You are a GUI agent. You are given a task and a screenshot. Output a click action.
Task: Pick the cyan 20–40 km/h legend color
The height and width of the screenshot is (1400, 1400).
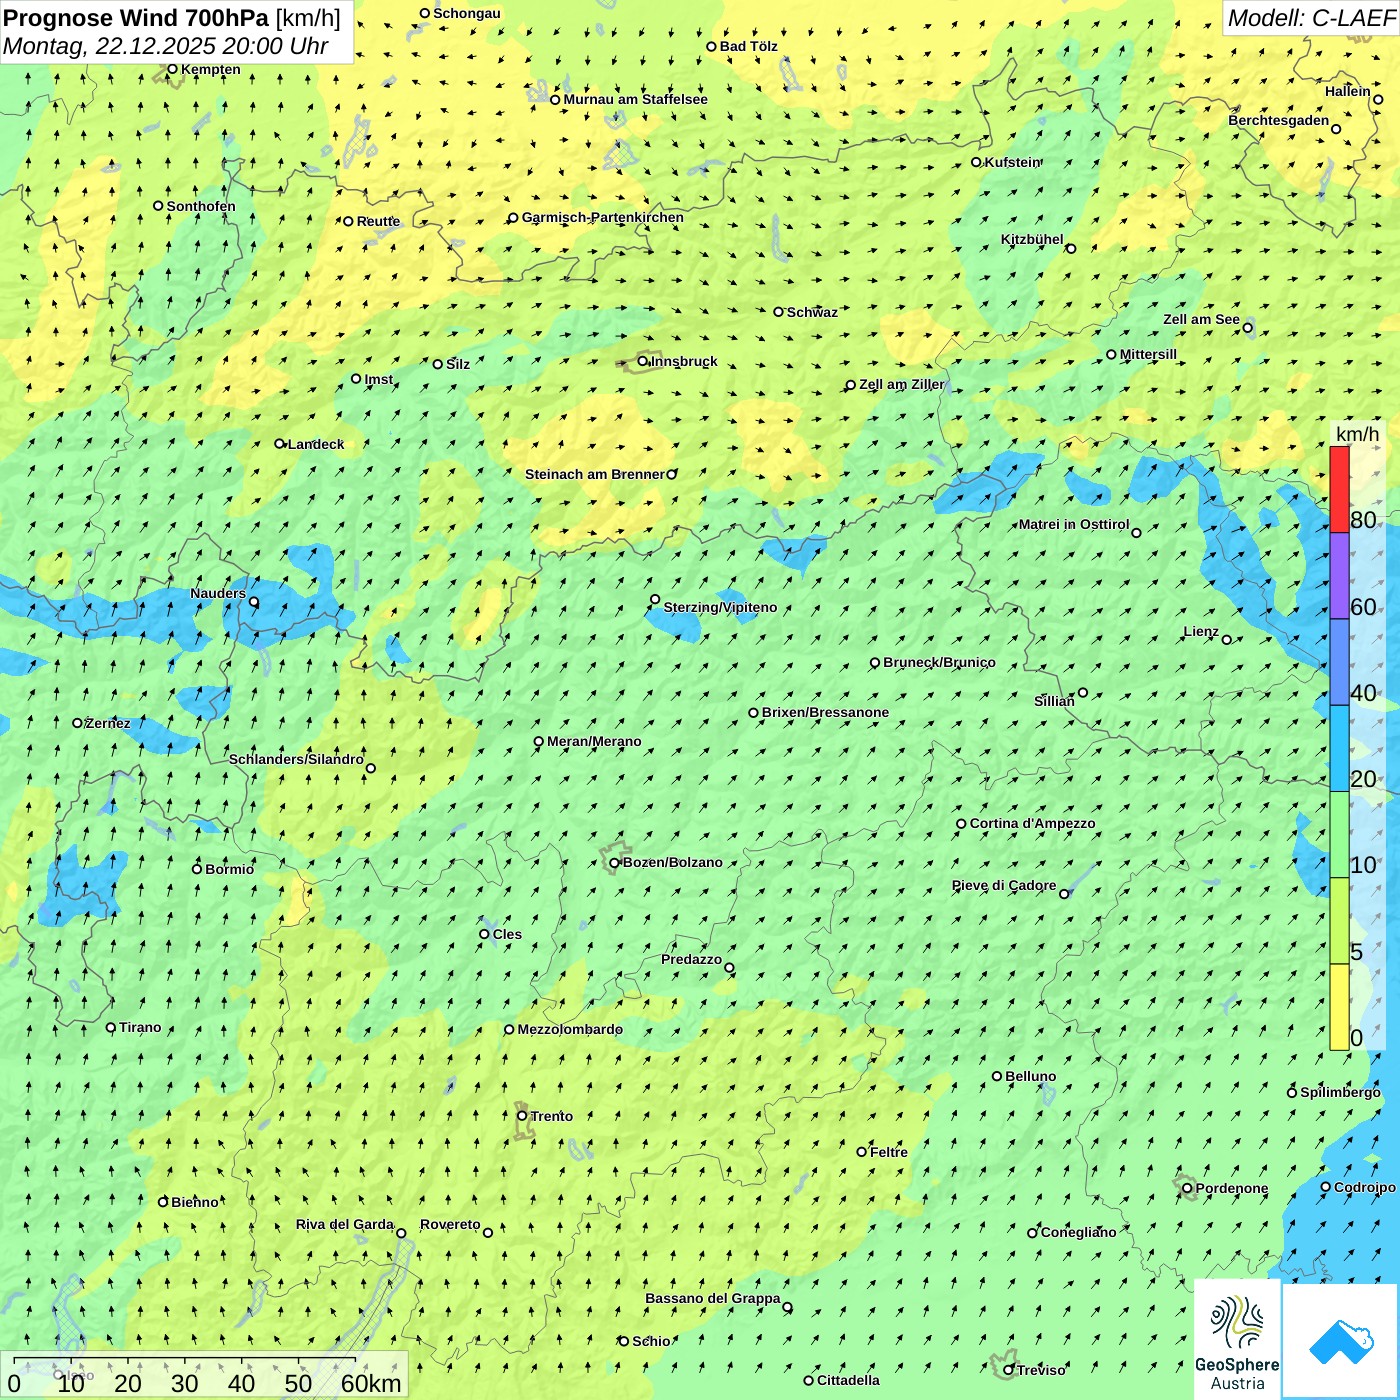click(x=1339, y=749)
